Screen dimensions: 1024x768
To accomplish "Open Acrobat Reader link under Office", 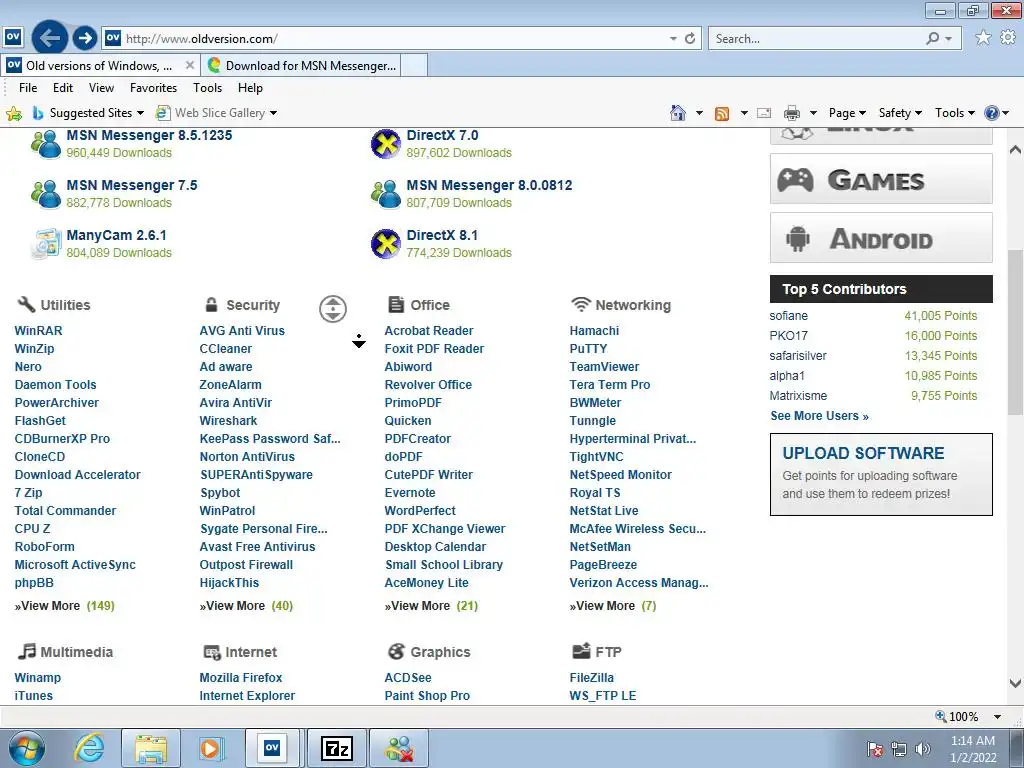I will click(x=428, y=331).
